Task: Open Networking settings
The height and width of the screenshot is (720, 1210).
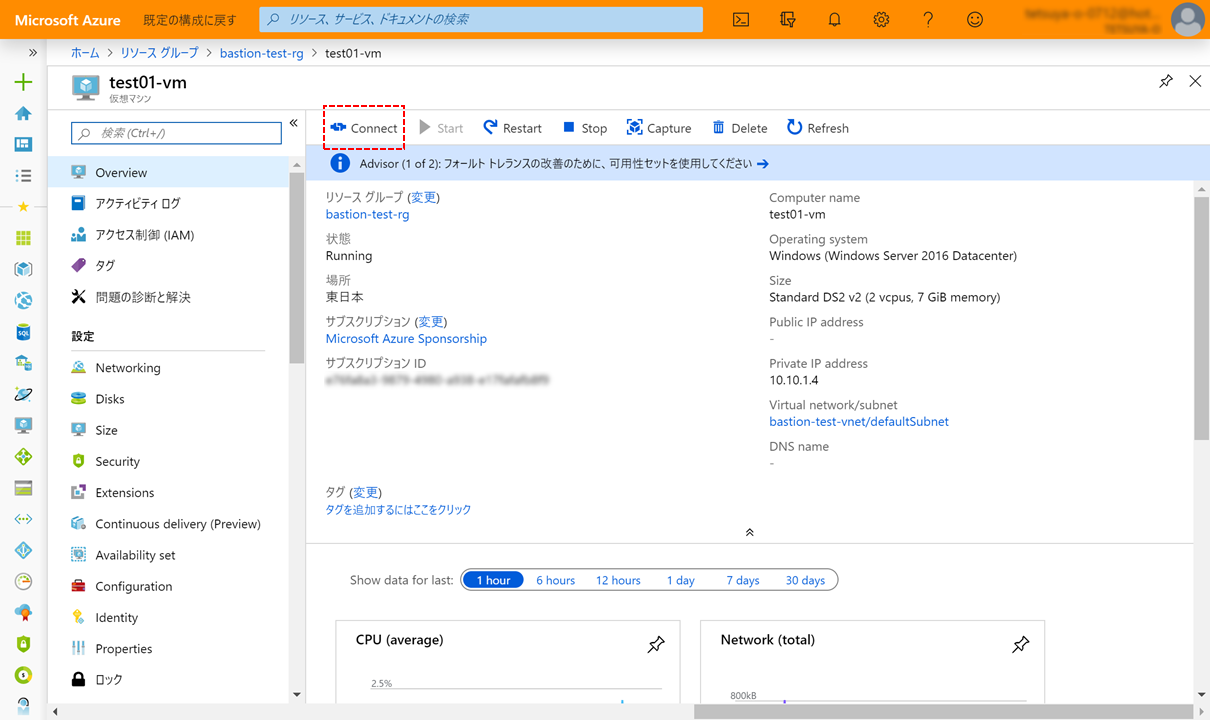Action: [x=168, y=368]
